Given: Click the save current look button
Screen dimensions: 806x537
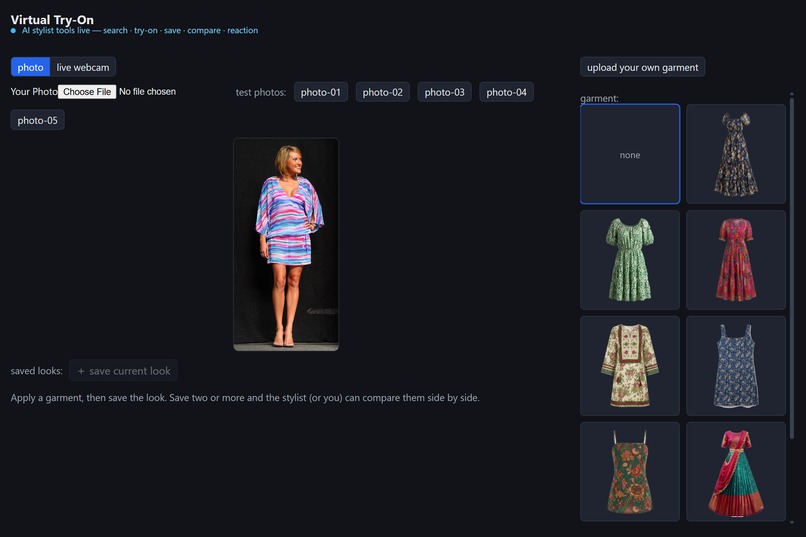Looking at the screenshot, I should point(123,371).
